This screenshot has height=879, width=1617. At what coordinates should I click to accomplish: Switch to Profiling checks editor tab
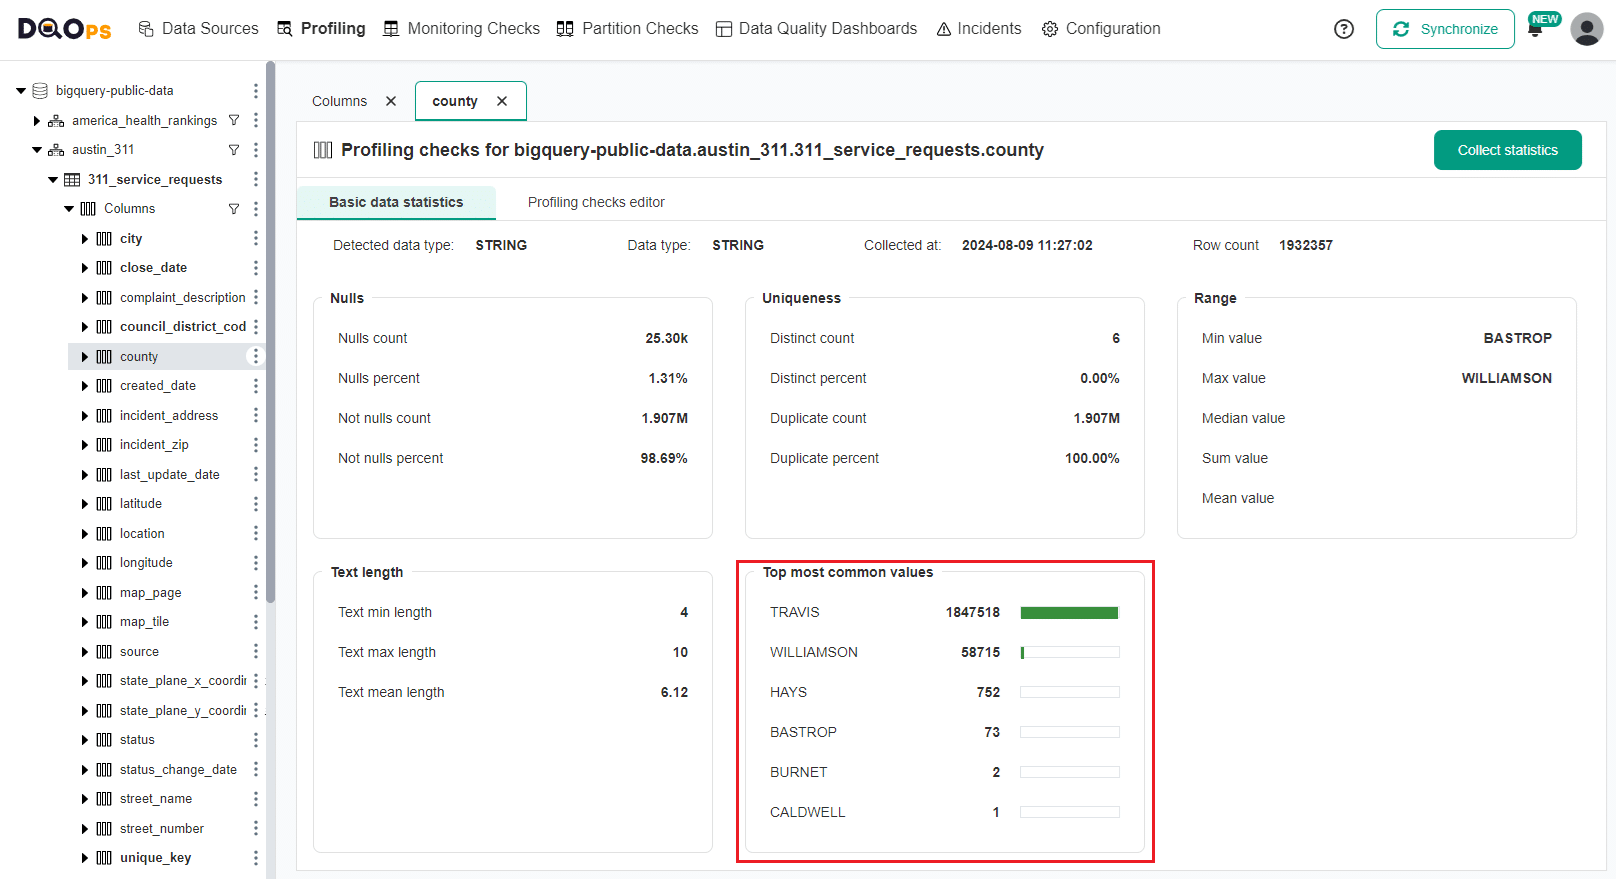[596, 202]
